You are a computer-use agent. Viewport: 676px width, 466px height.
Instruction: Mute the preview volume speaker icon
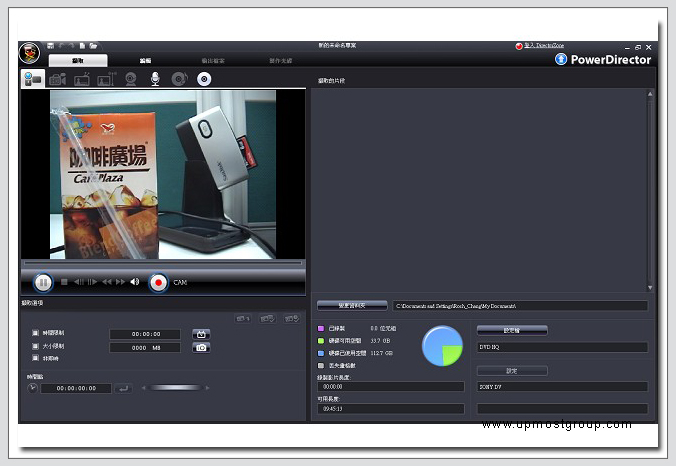135,282
